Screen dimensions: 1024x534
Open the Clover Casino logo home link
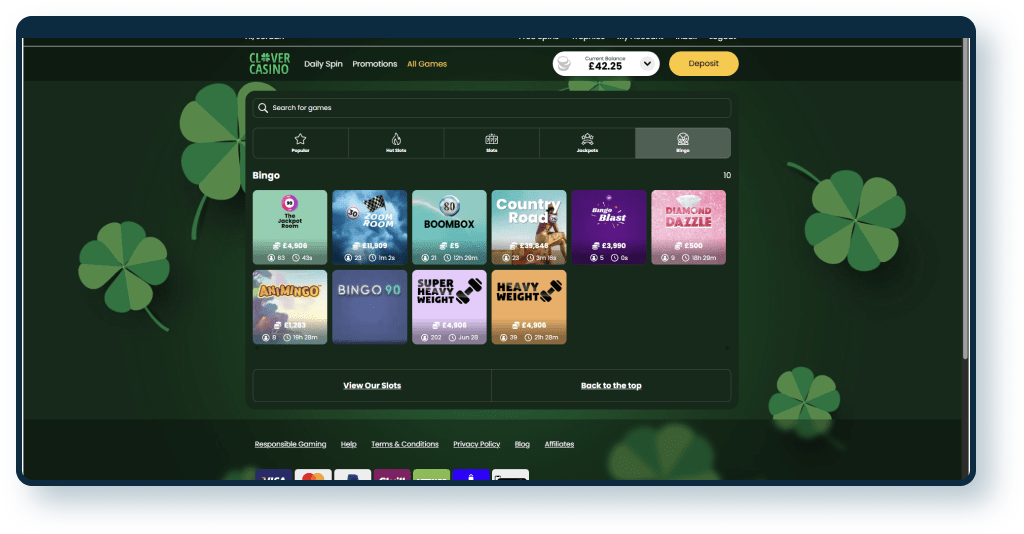pyautogui.click(x=269, y=64)
